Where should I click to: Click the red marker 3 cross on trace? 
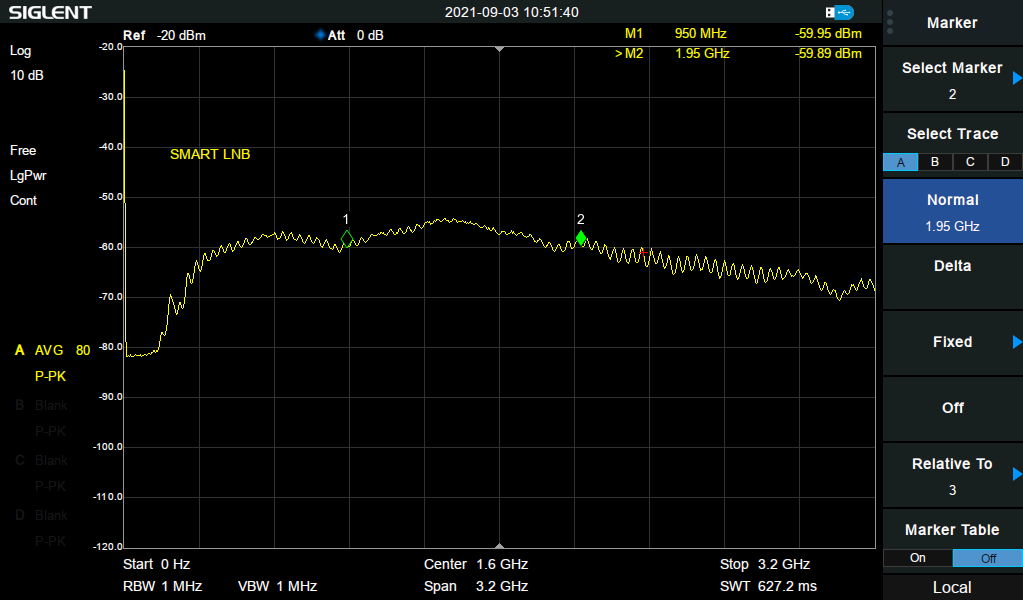643,252
